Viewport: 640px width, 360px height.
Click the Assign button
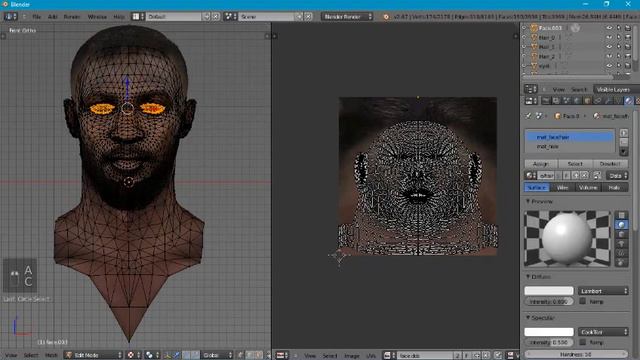tap(541, 164)
